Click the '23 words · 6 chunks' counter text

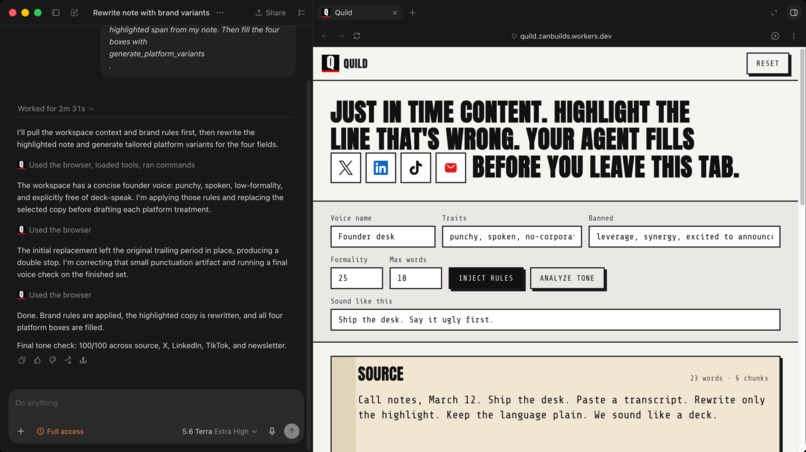(729, 378)
